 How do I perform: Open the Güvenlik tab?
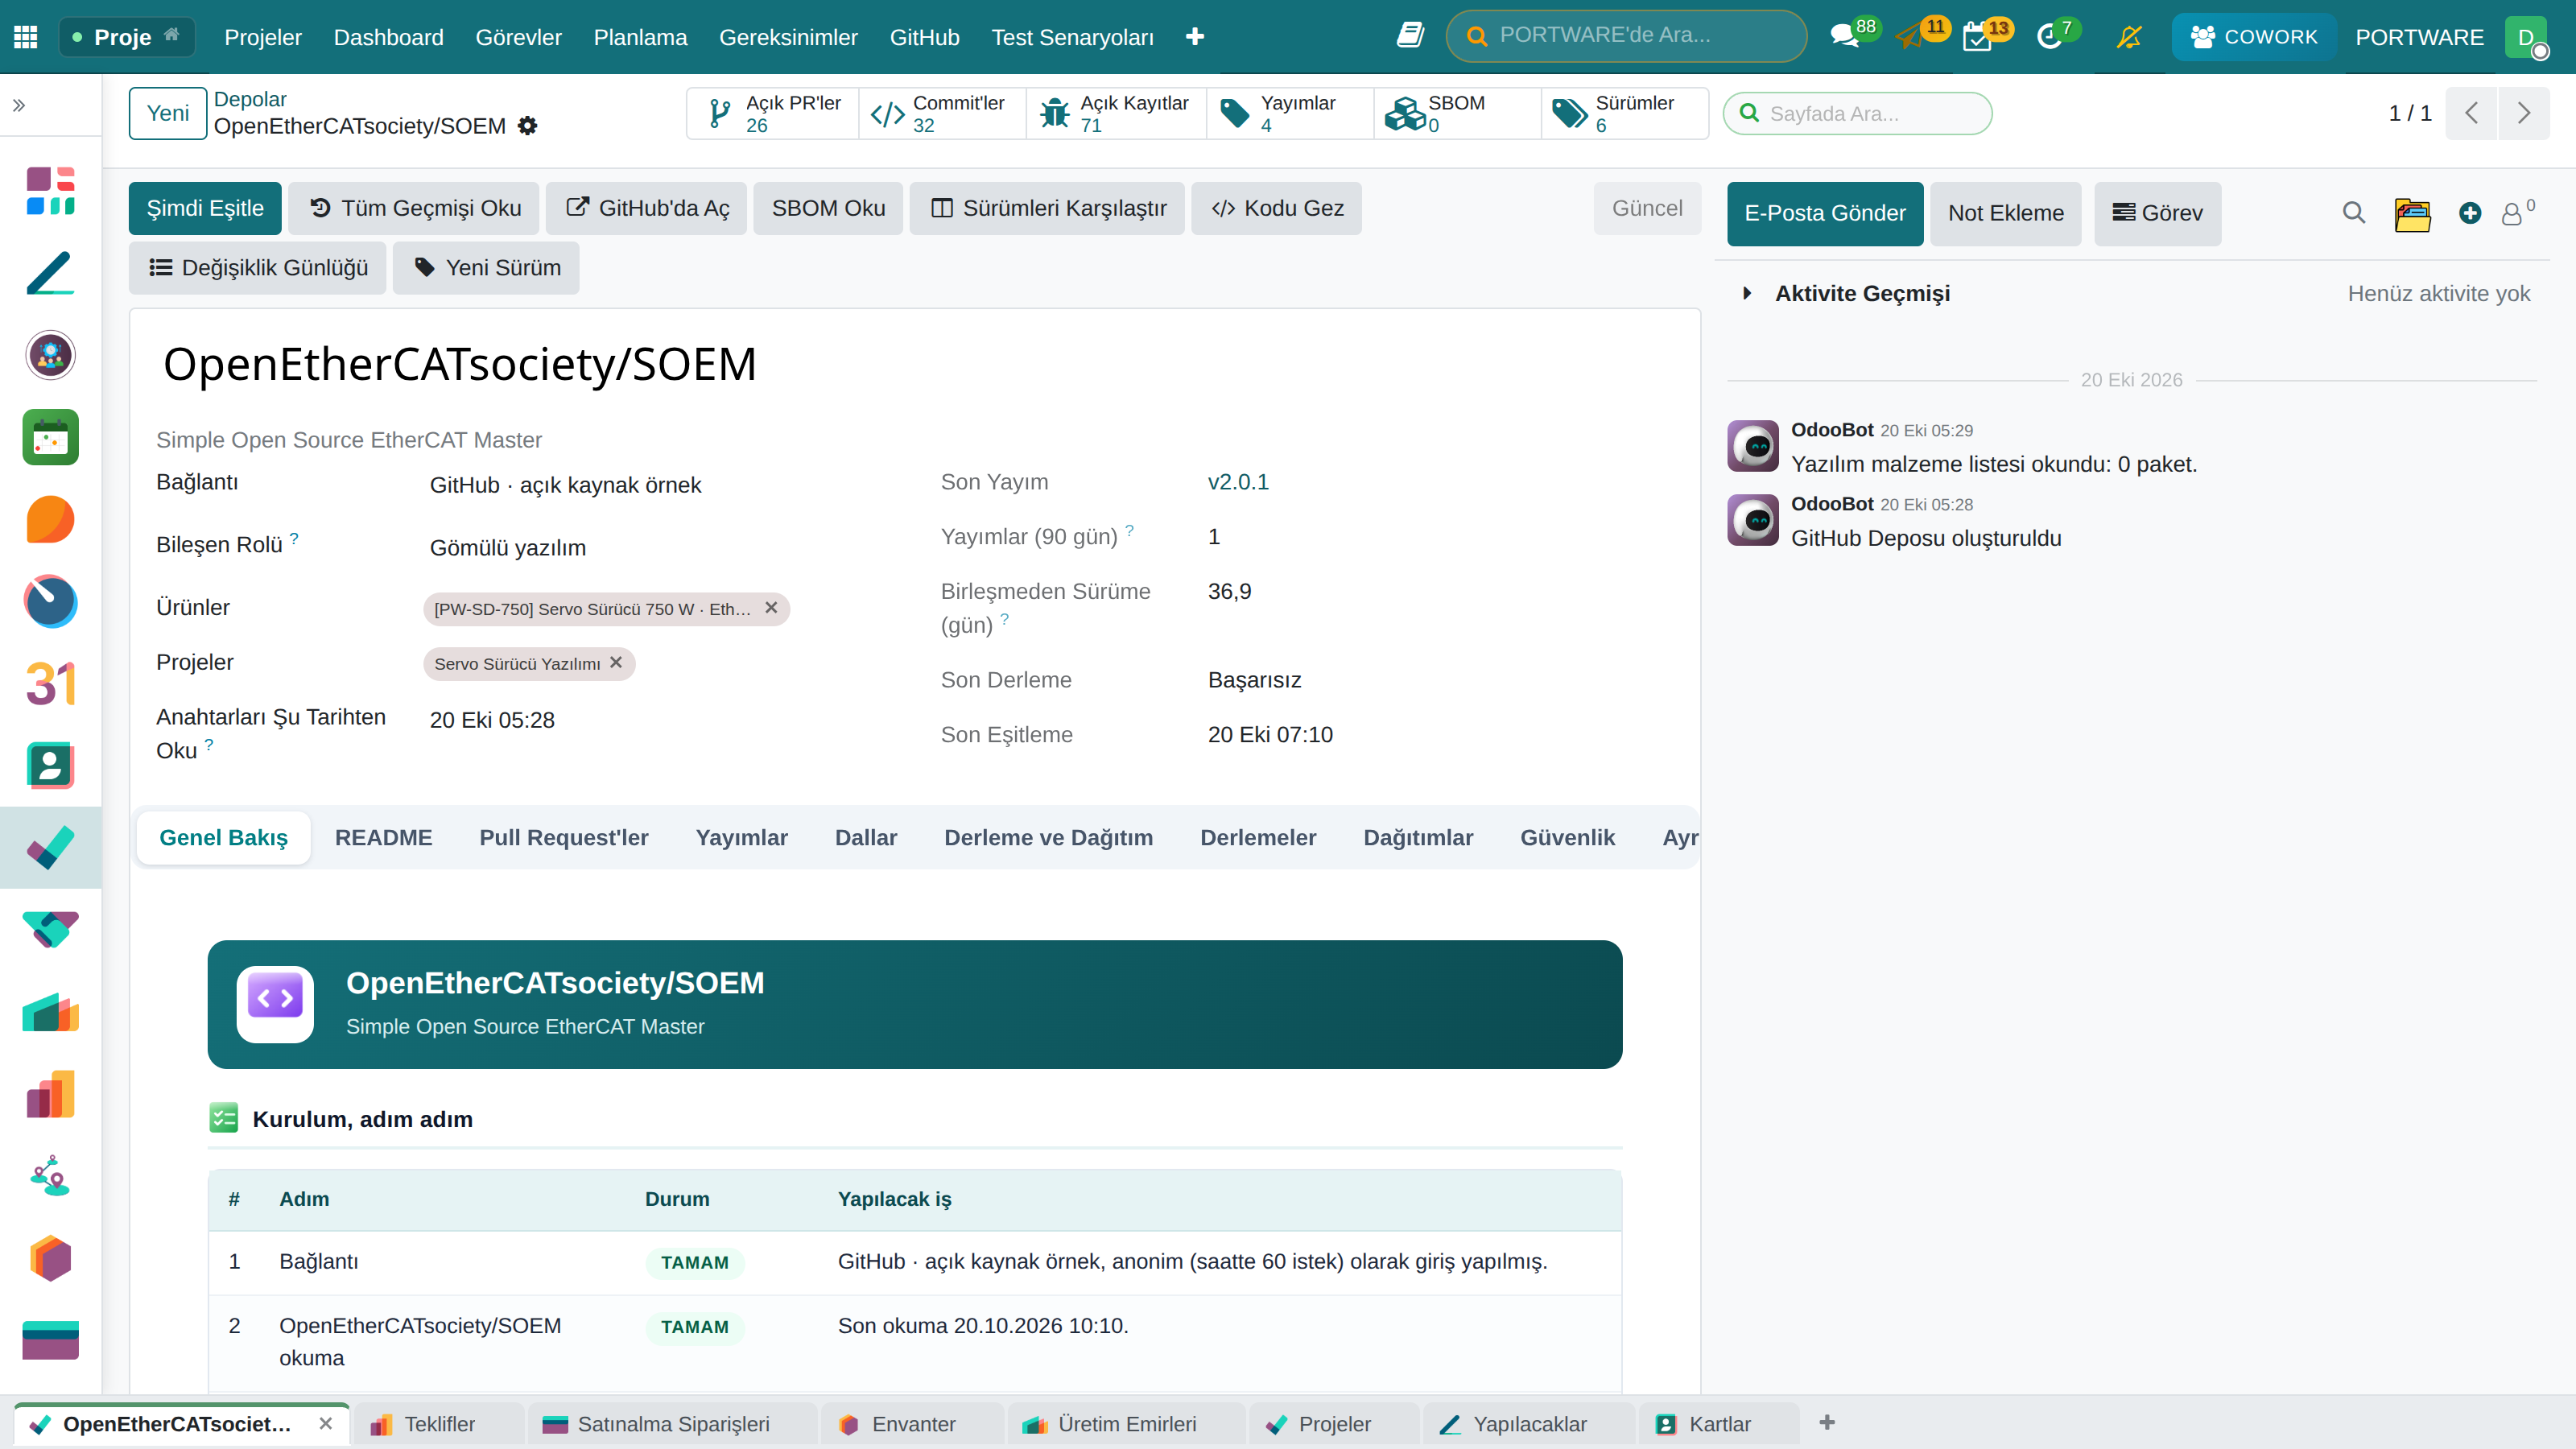[1567, 837]
